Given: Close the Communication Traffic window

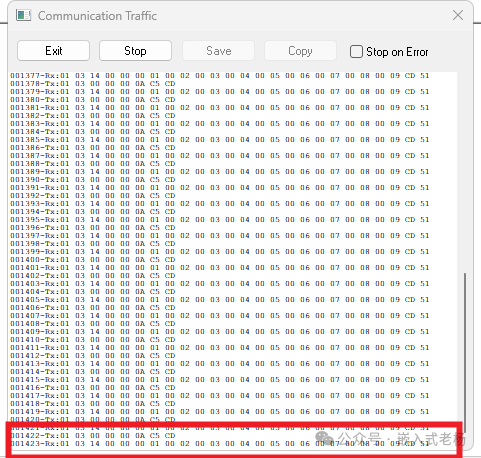Looking at the screenshot, I should [458, 15].
